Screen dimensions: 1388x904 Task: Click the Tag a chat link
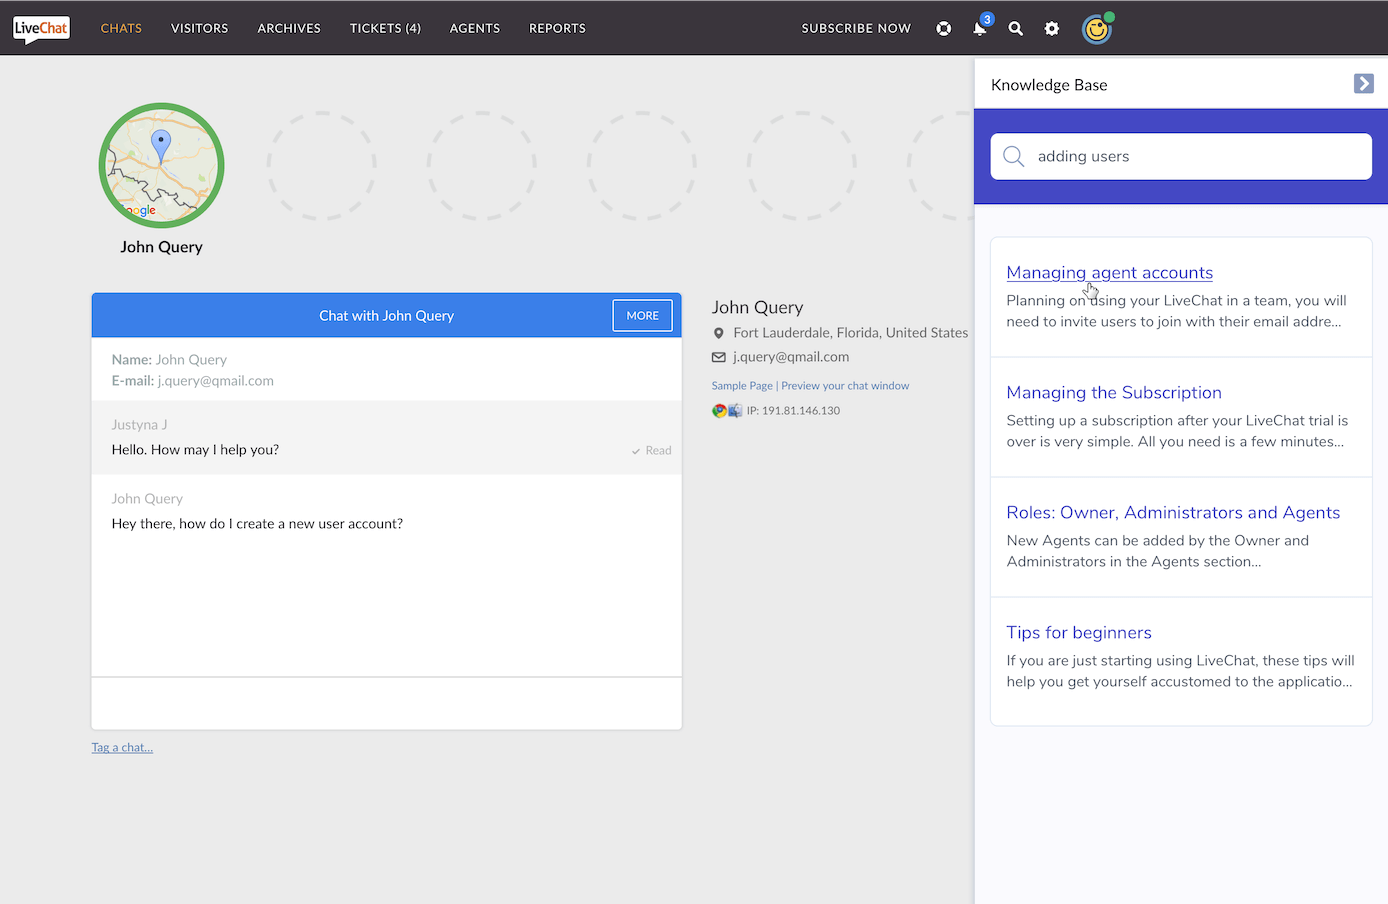pos(122,747)
